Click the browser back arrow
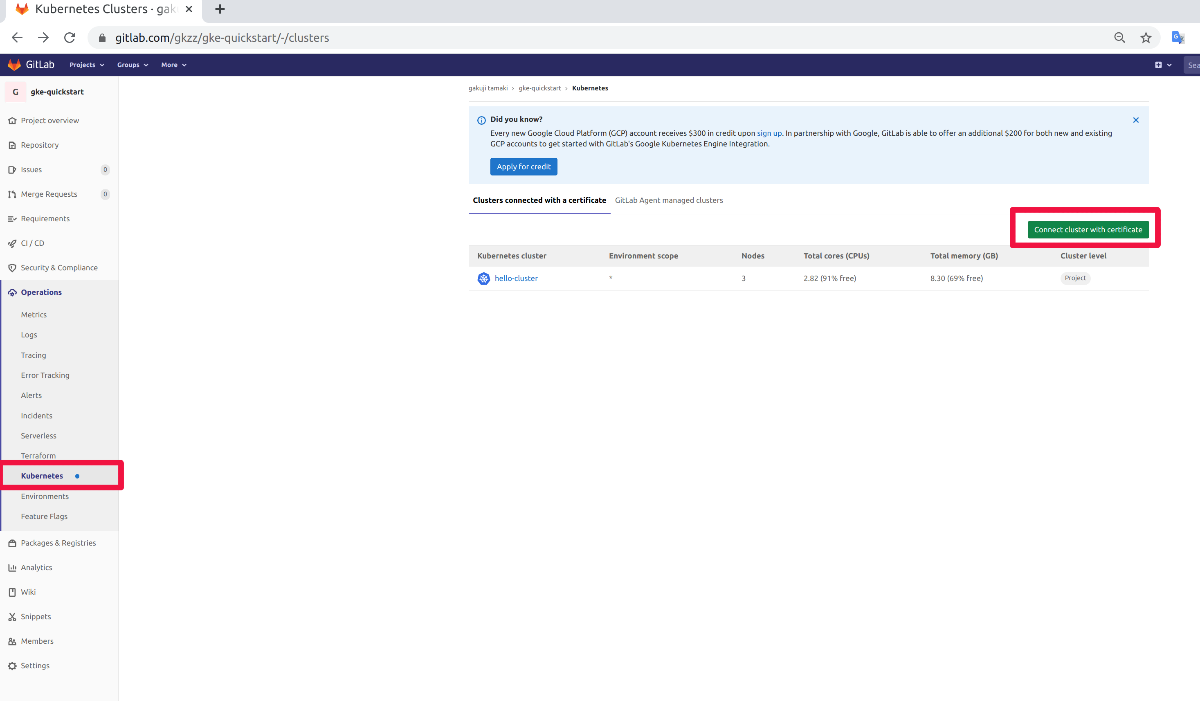The width and height of the screenshot is (1200, 701). point(17,37)
